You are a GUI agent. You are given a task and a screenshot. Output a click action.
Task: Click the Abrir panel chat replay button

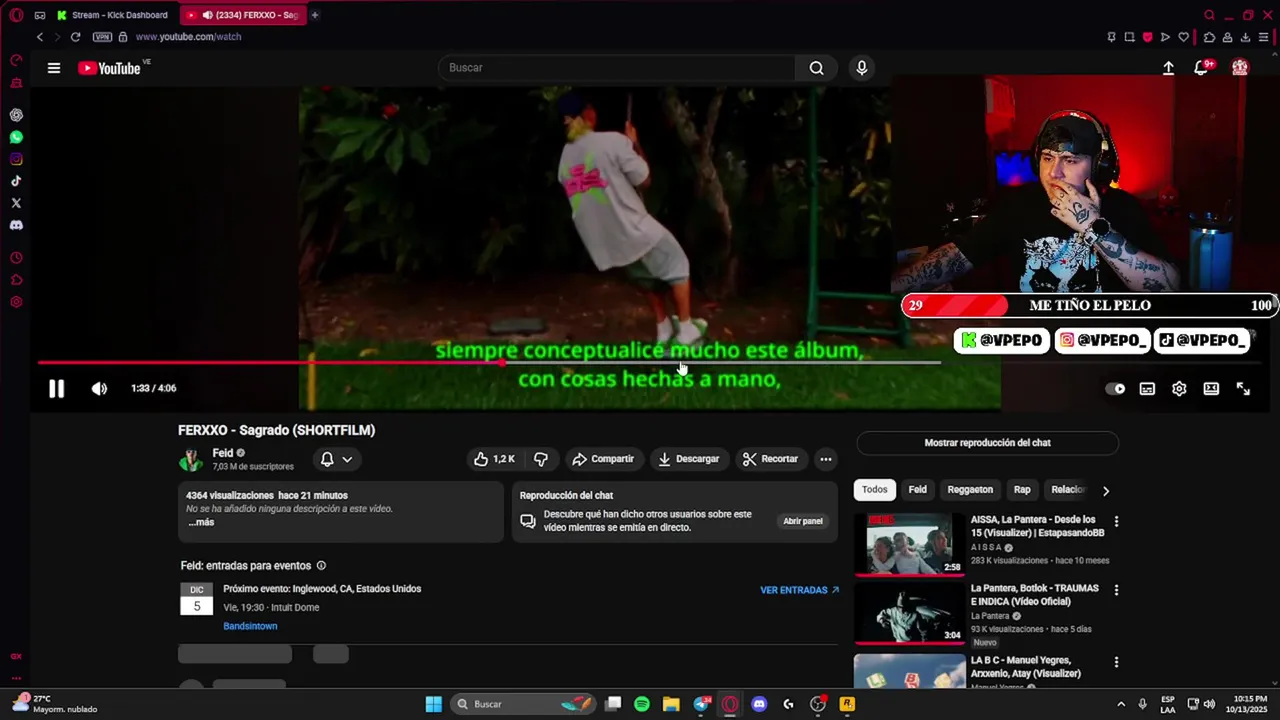pyautogui.click(x=803, y=521)
